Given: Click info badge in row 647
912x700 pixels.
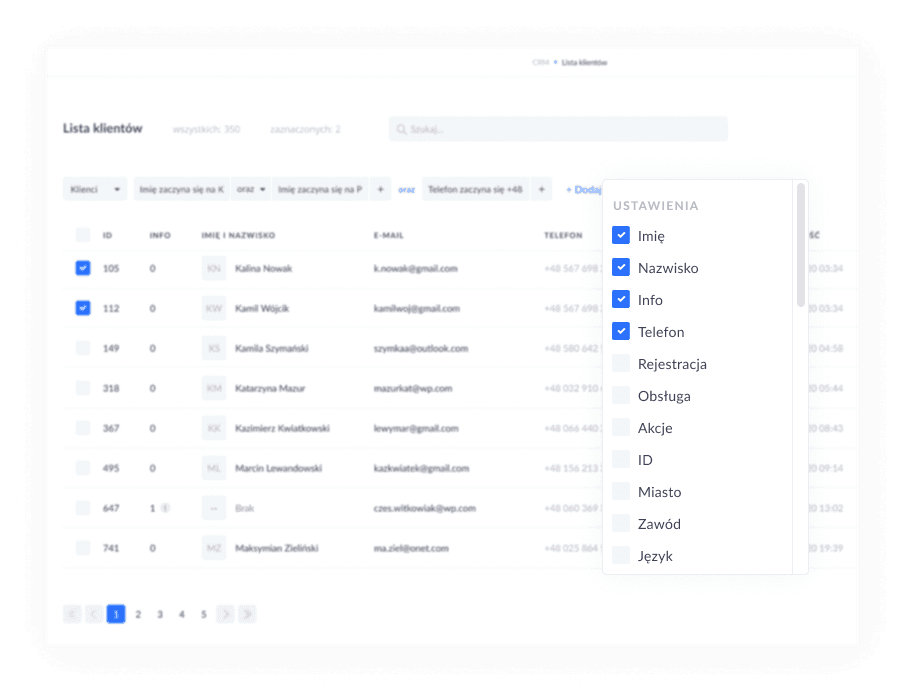Looking at the screenshot, I should pyautogui.click(x=165, y=508).
